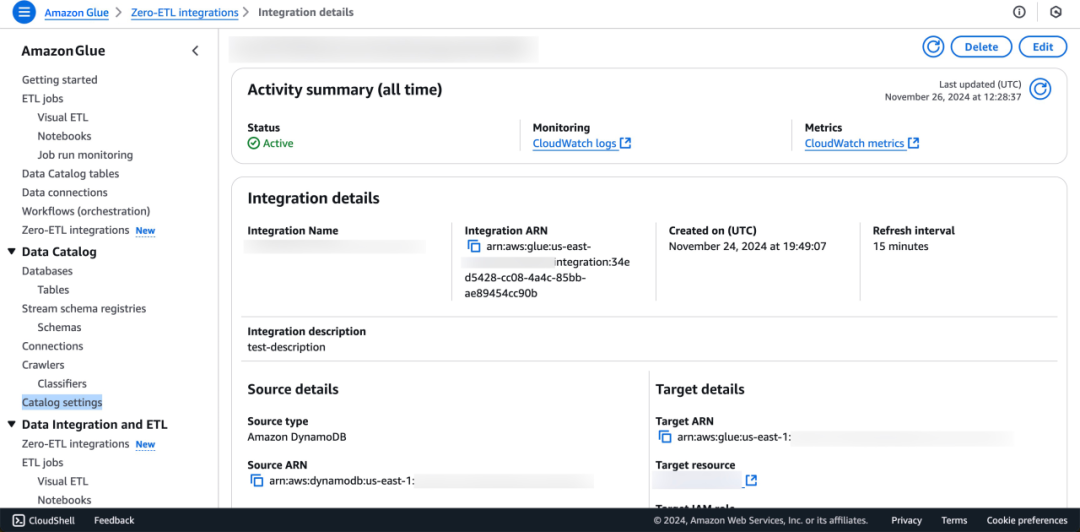Open Databases in Data Catalog
Viewport: 1080px width, 532px height.
coord(48,272)
